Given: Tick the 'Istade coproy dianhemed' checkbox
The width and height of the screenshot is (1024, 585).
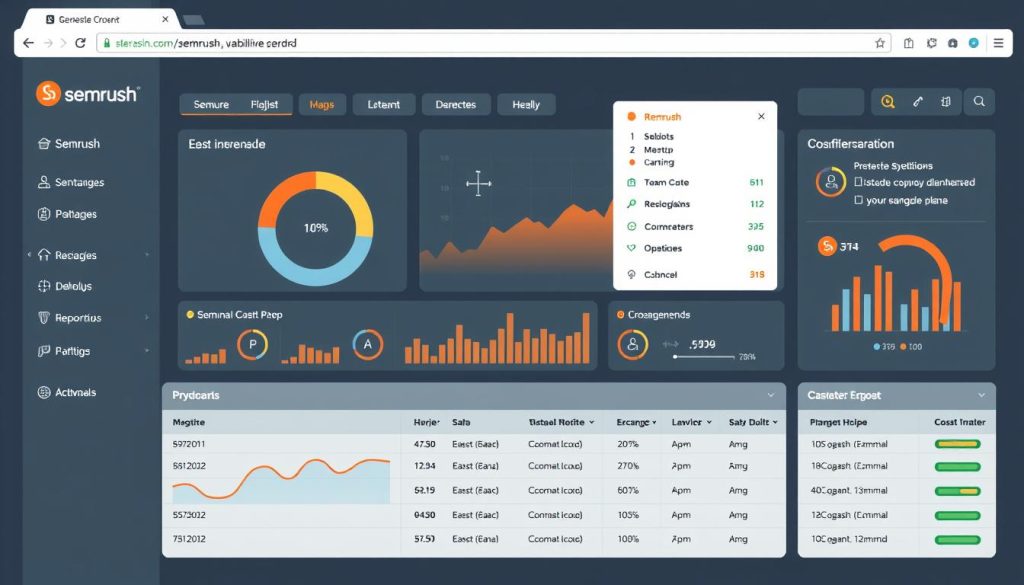Looking at the screenshot, I should (858, 183).
